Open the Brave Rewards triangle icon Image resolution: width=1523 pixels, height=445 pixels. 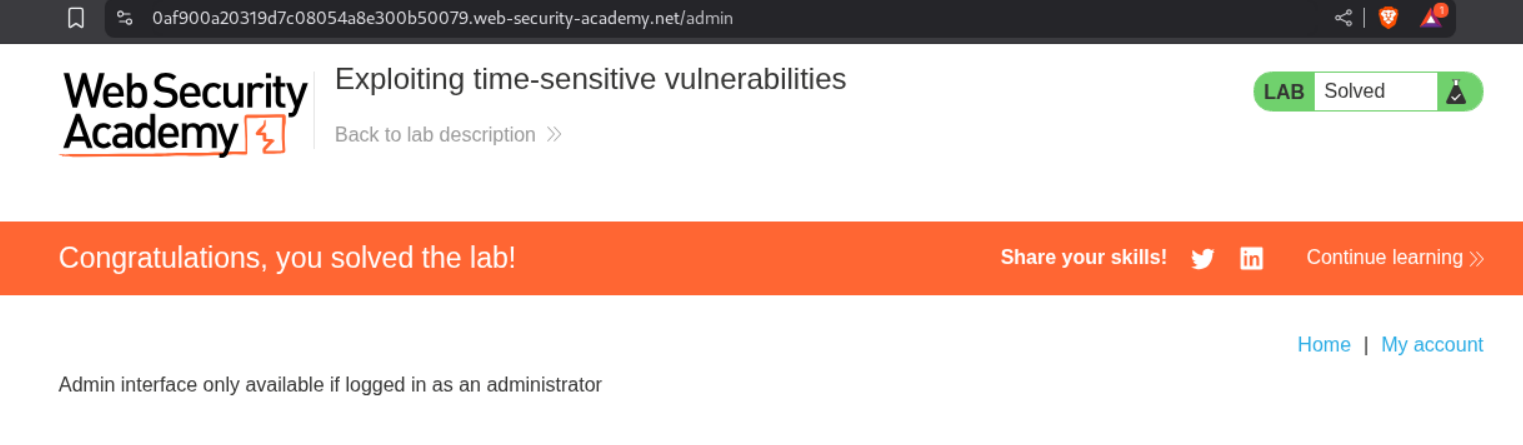tap(1432, 18)
